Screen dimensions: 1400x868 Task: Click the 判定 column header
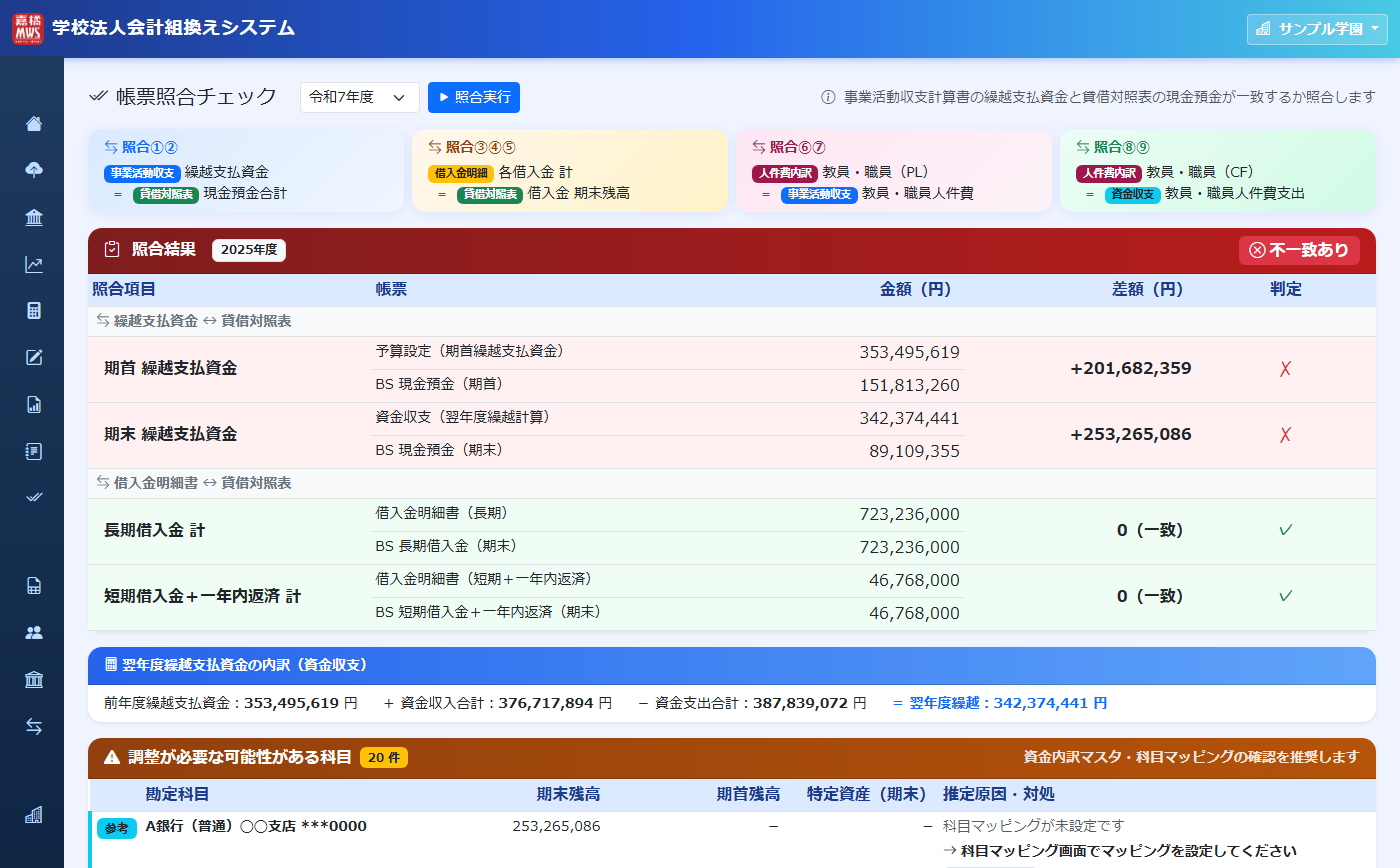(x=1286, y=290)
